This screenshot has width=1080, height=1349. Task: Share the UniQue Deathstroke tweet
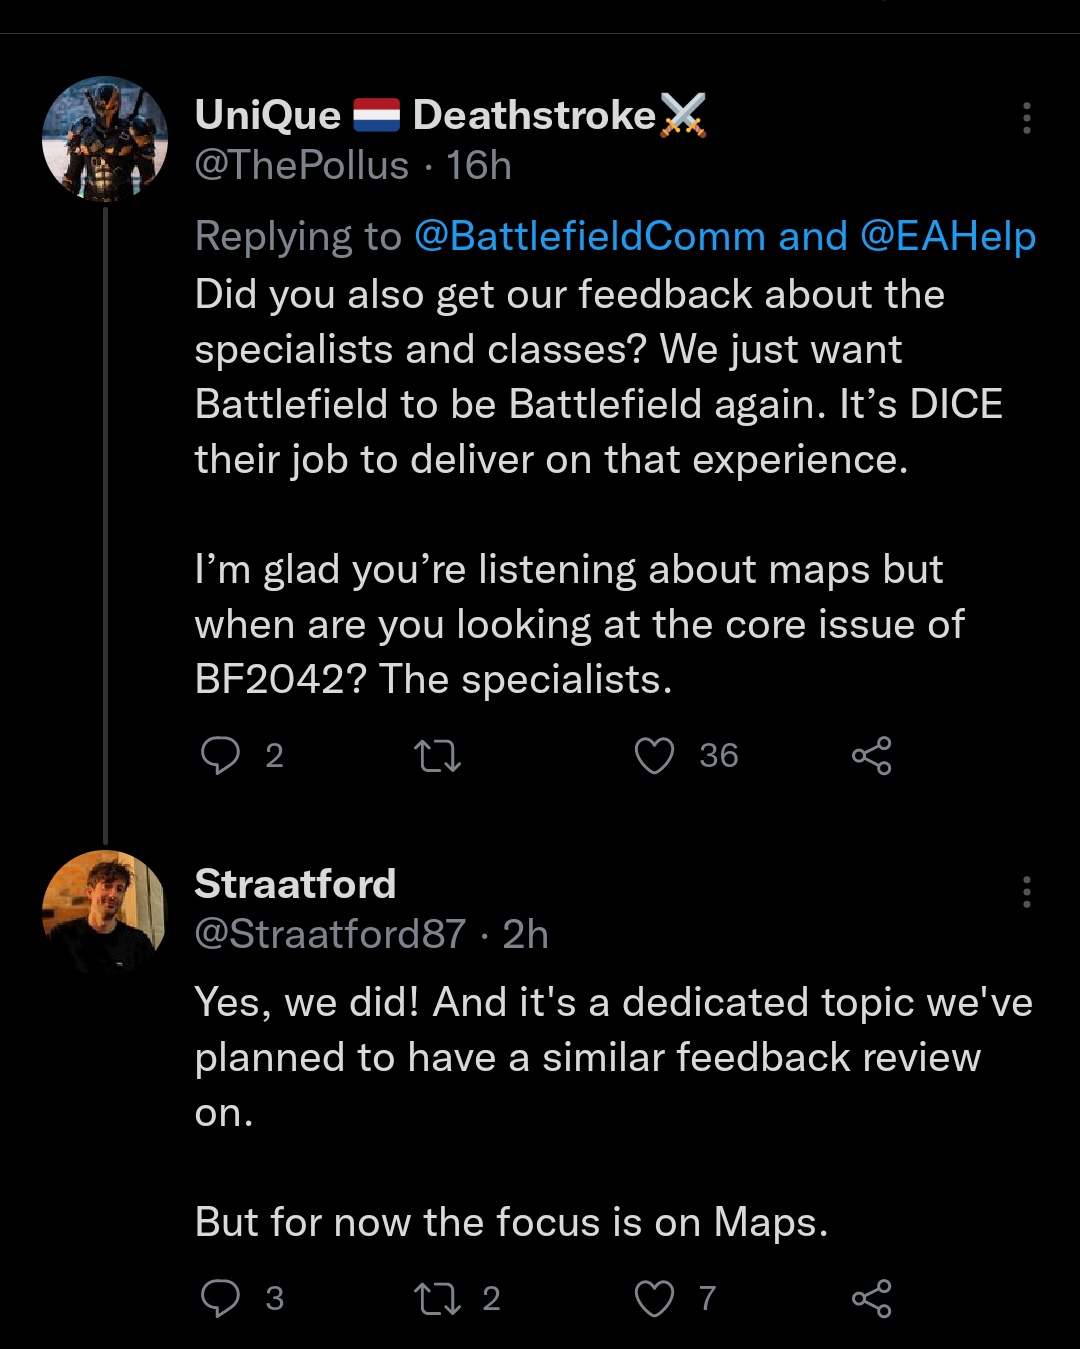(x=871, y=756)
